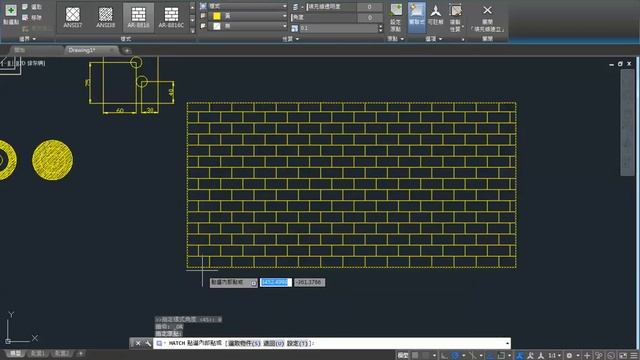Select the ANSI37 hatch pattern

pos(73,17)
